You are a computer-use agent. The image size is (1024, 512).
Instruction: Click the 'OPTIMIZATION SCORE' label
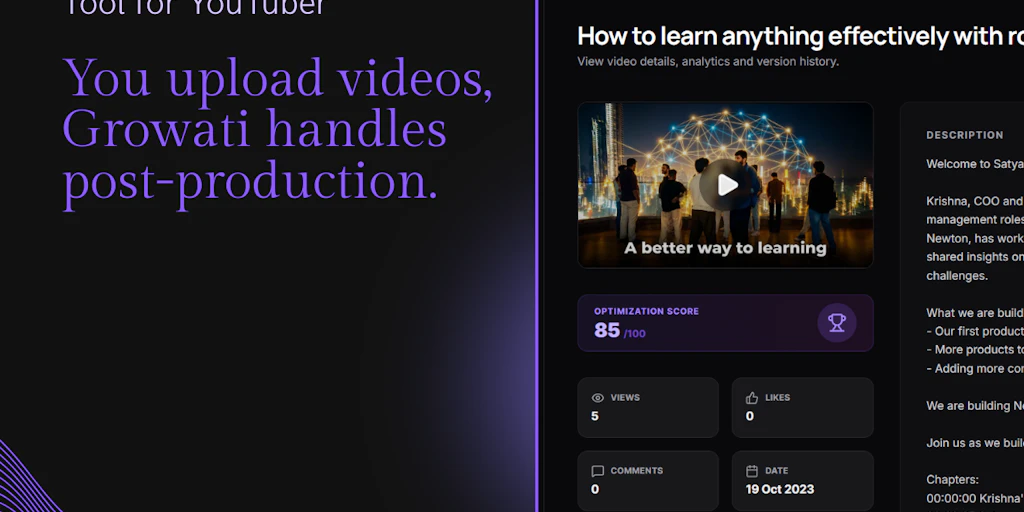[x=646, y=312]
